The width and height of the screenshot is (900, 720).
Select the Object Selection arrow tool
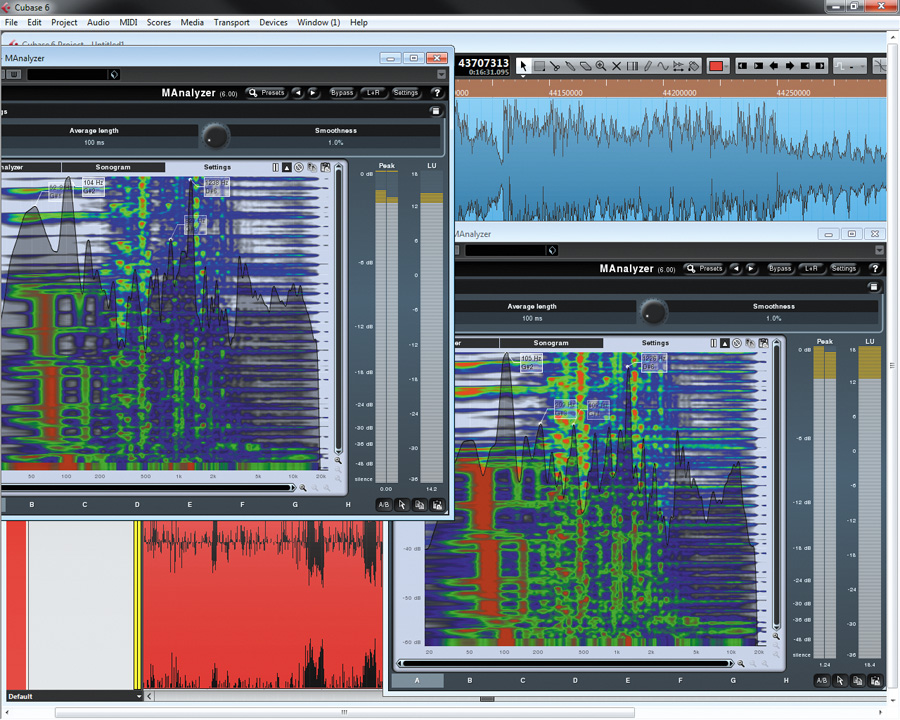[x=523, y=66]
